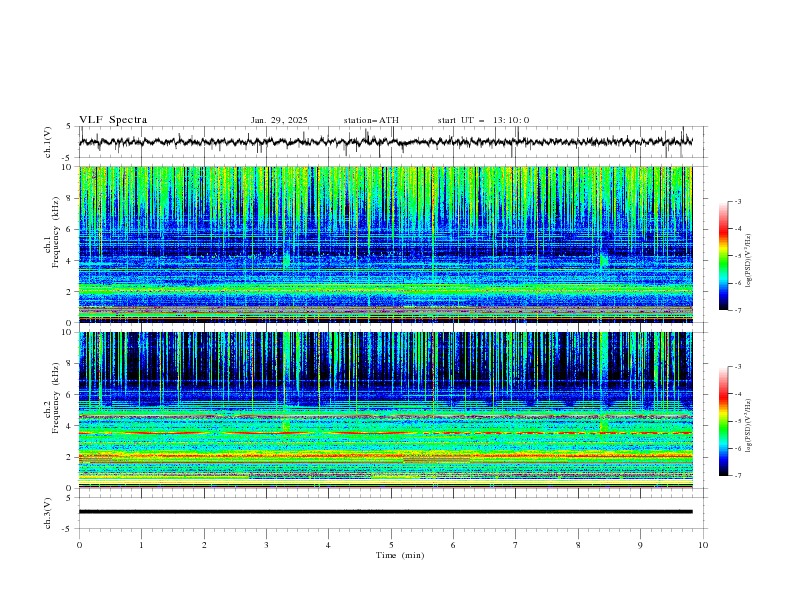
Task: Click the ch.3(V) axis label
Action: 48,513
